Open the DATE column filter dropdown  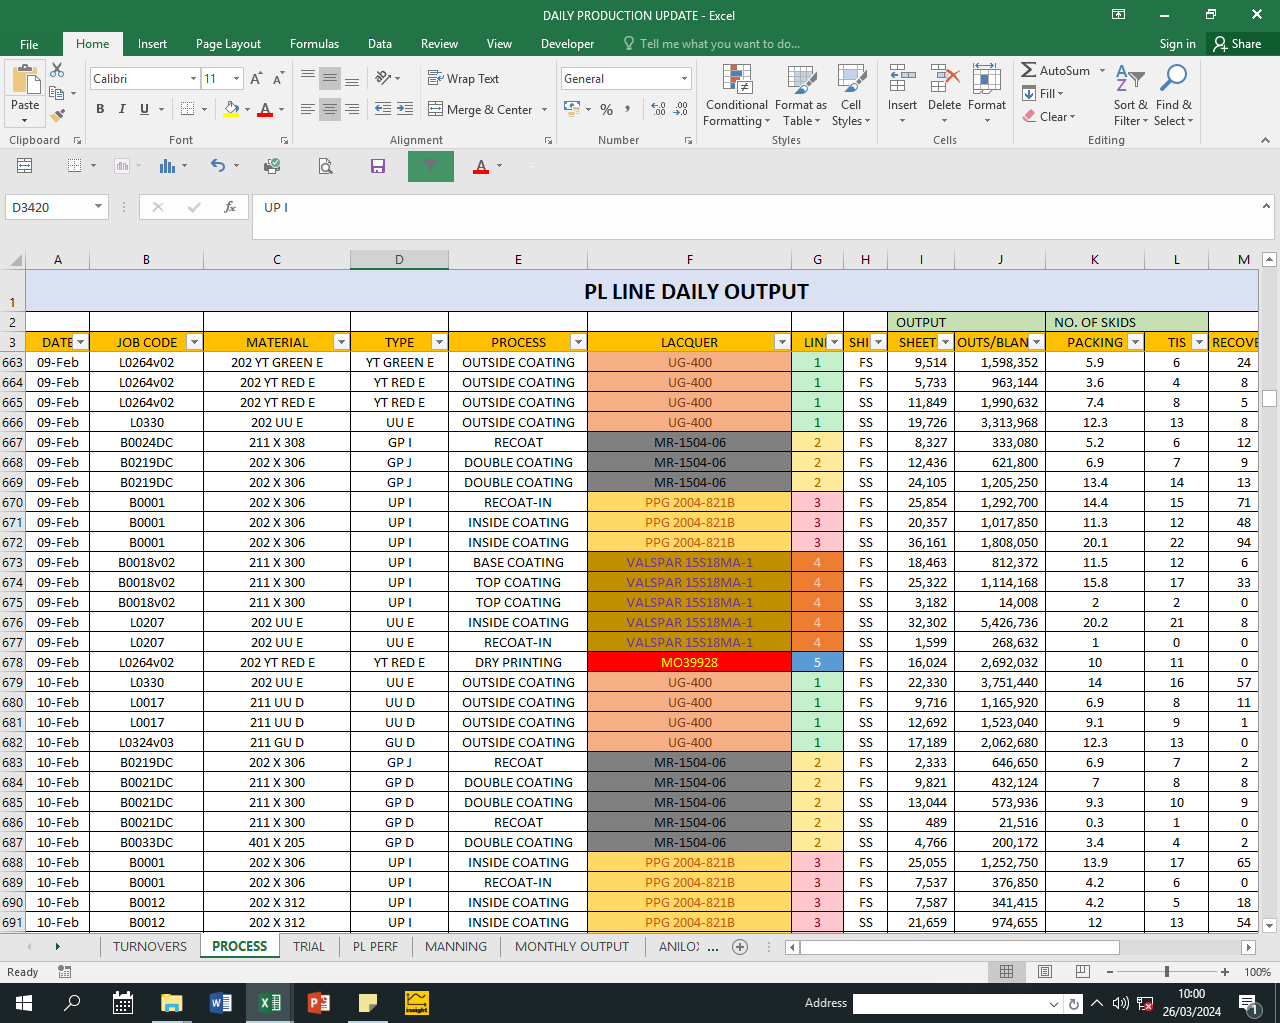(x=81, y=342)
